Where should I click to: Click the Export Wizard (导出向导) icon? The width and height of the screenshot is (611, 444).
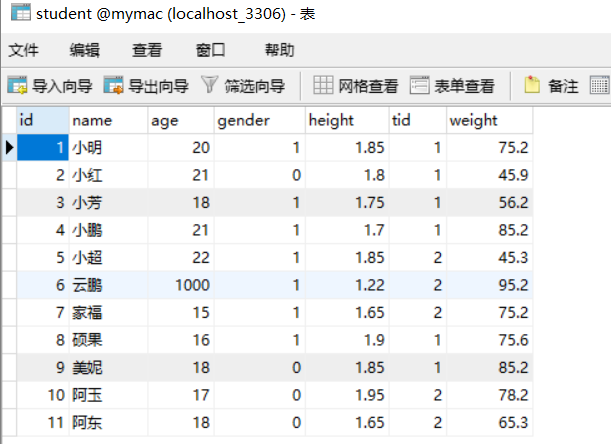point(113,85)
